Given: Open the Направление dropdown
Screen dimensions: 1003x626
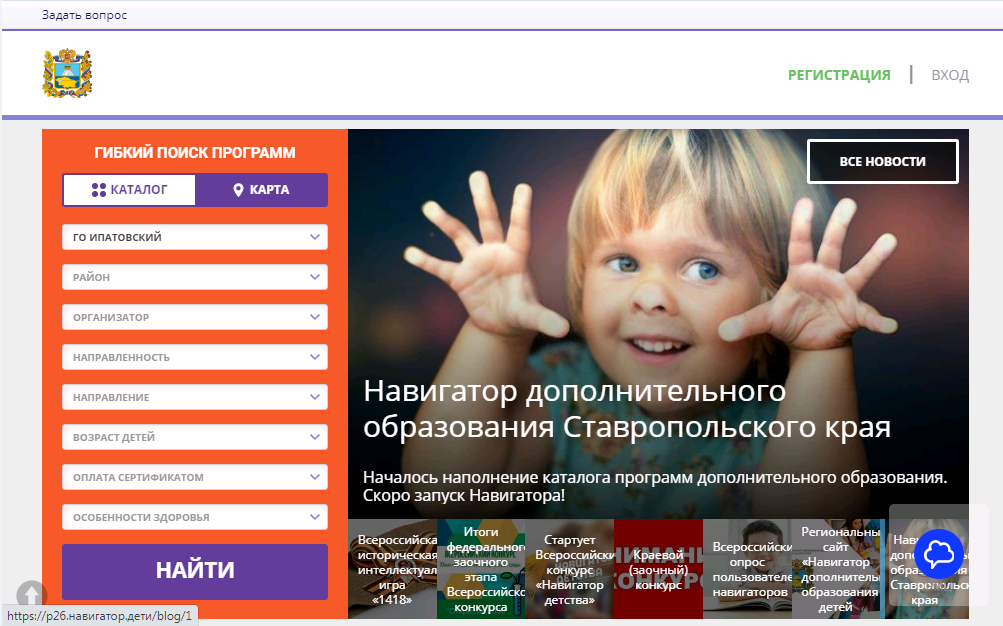Looking at the screenshot, I should tap(195, 397).
